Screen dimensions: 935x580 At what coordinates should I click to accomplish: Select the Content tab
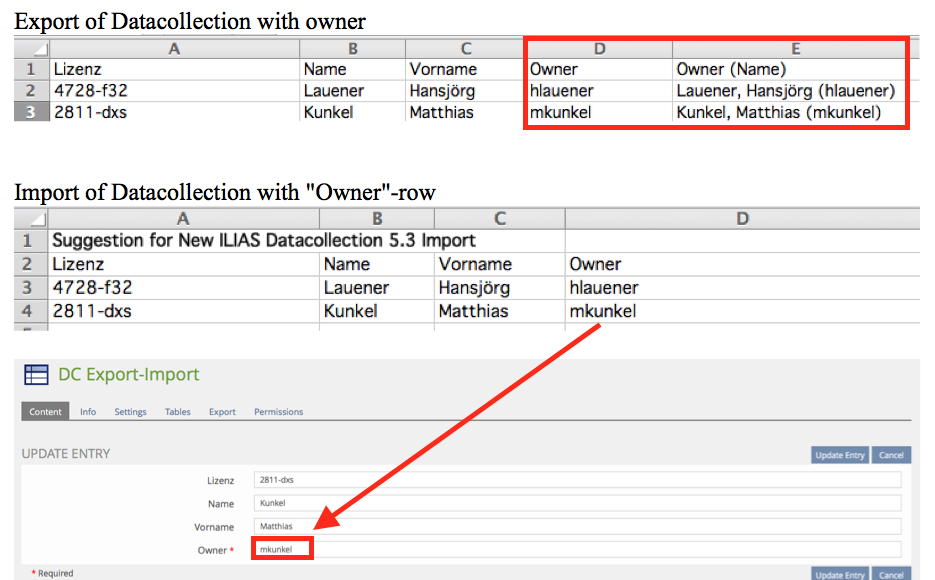(x=45, y=412)
